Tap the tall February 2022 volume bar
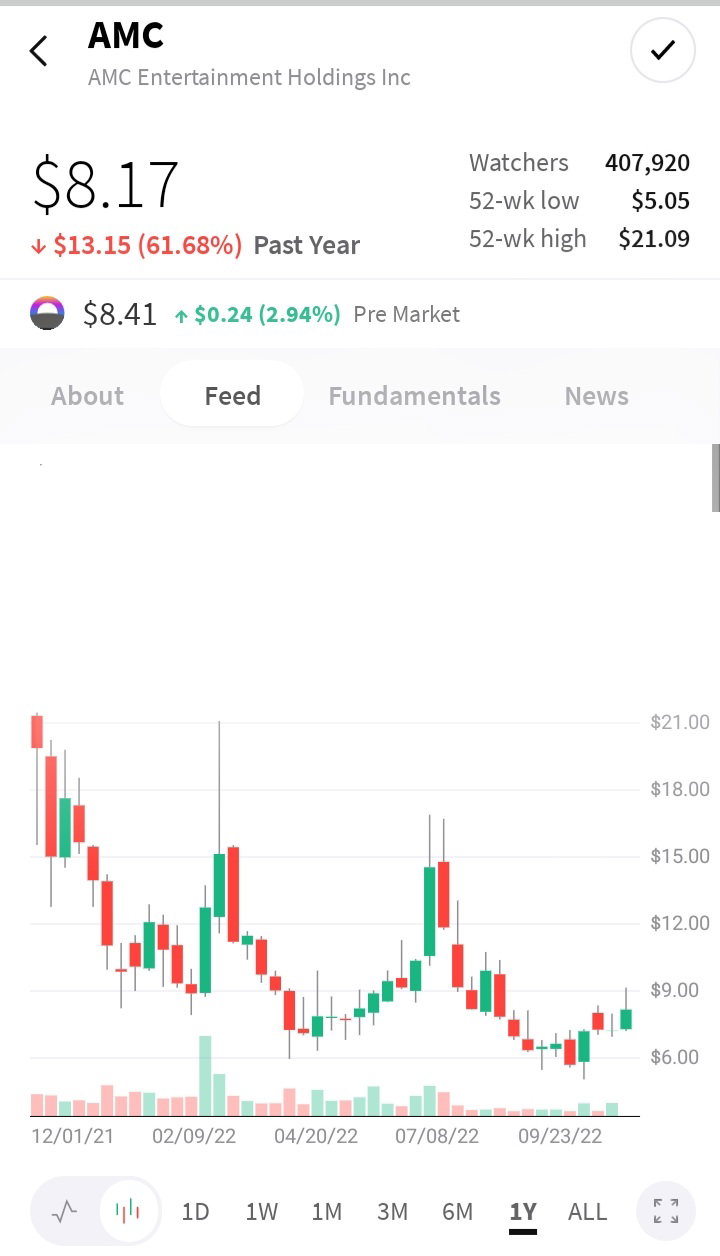Screen dimensions: 720x1256 click(205, 1075)
